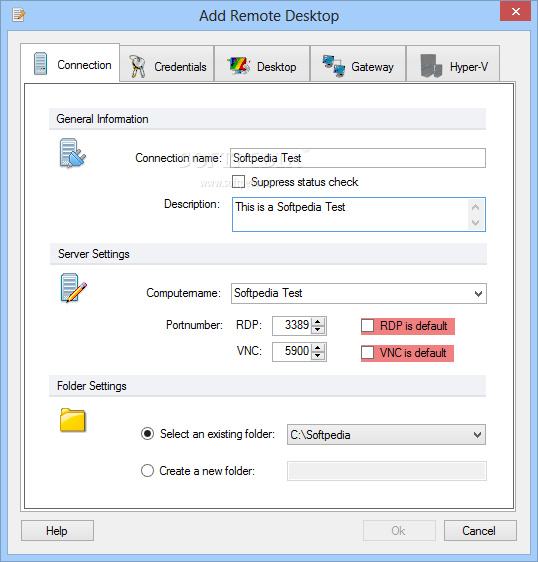Check VNC is default
The height and width of the screenshot is (562, 538).
click(x=367, y=353)
